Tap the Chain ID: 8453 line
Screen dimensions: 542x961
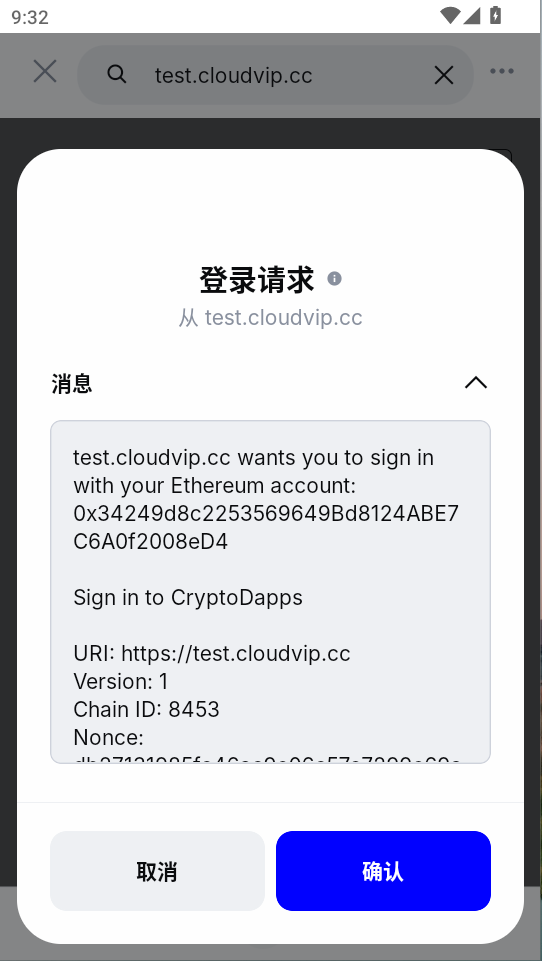[x=147, y=709]
